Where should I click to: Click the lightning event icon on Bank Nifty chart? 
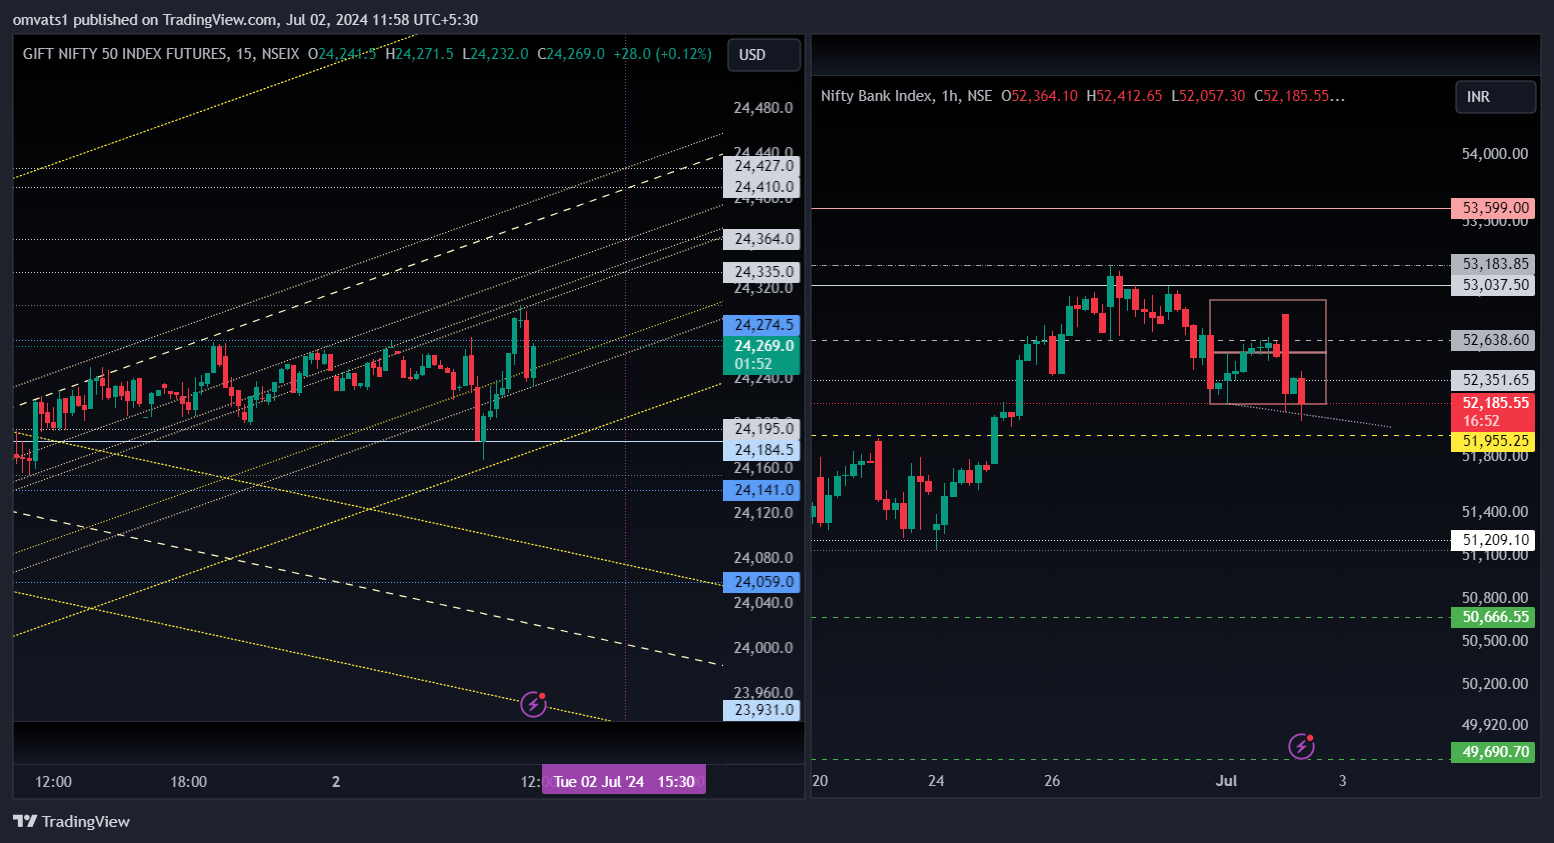click(1301, 746)
